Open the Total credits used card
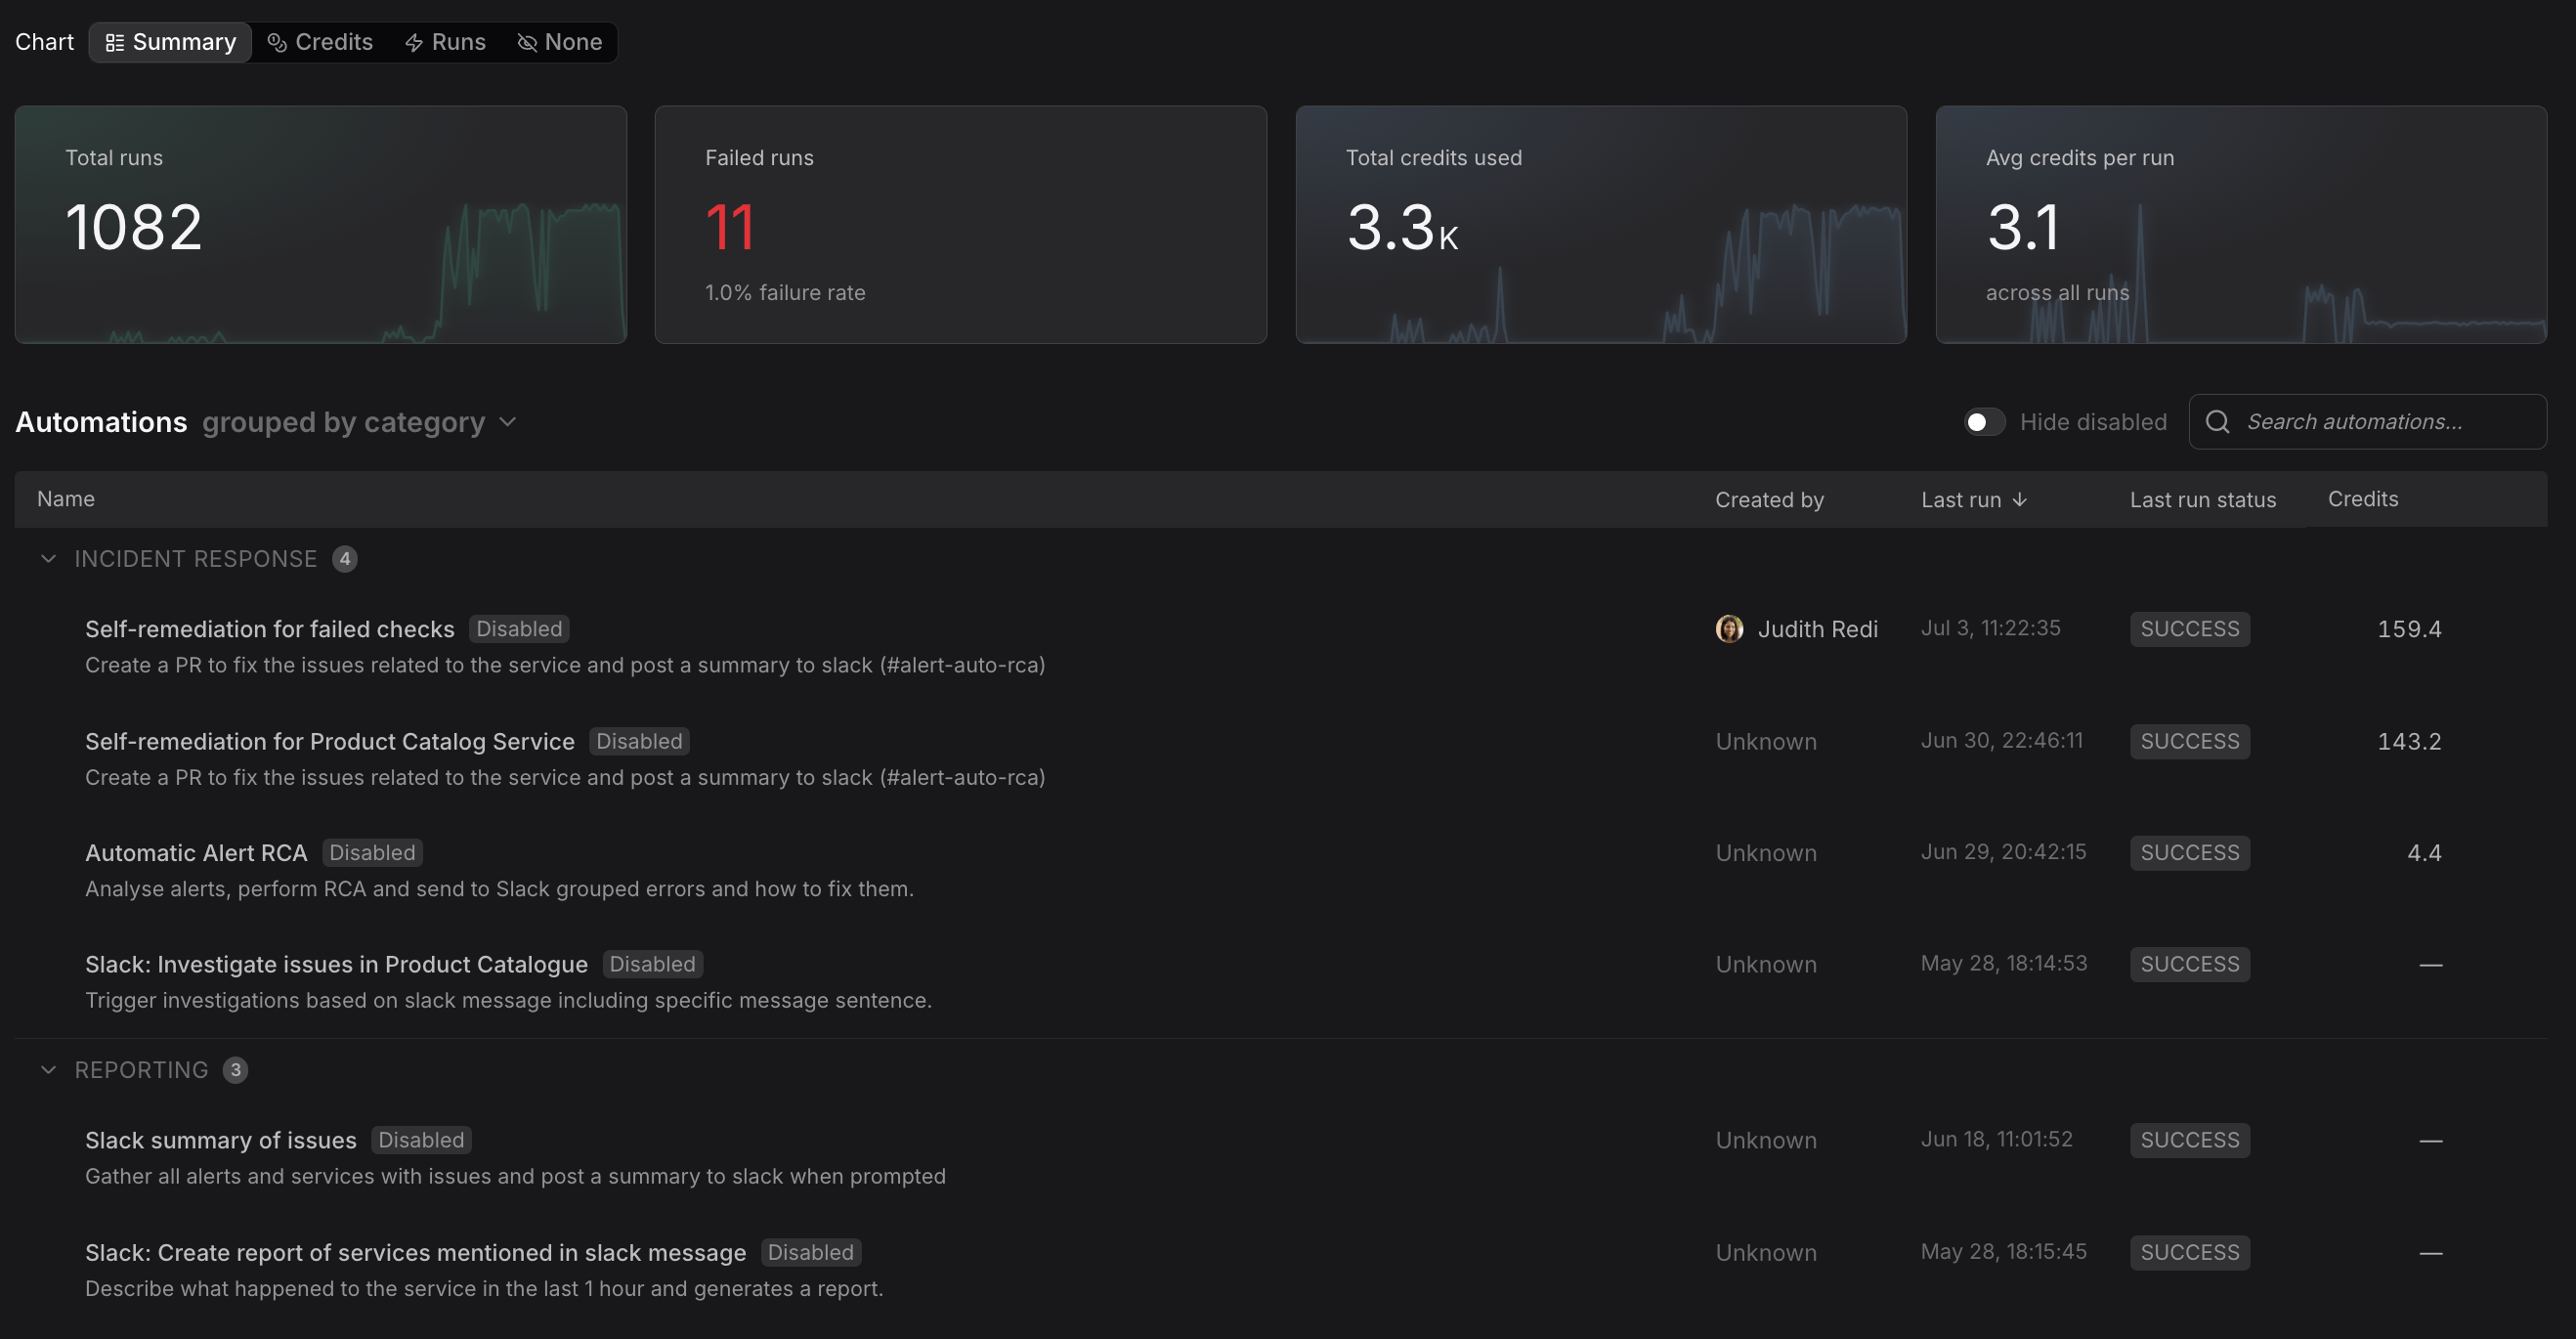 coord(1601,225)
